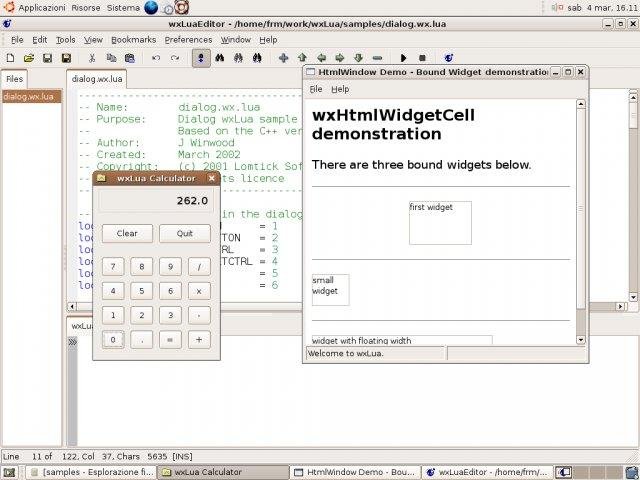Open the Sistema system menu
The height and width of the screenshot is (480, 640).
[123, 8]
